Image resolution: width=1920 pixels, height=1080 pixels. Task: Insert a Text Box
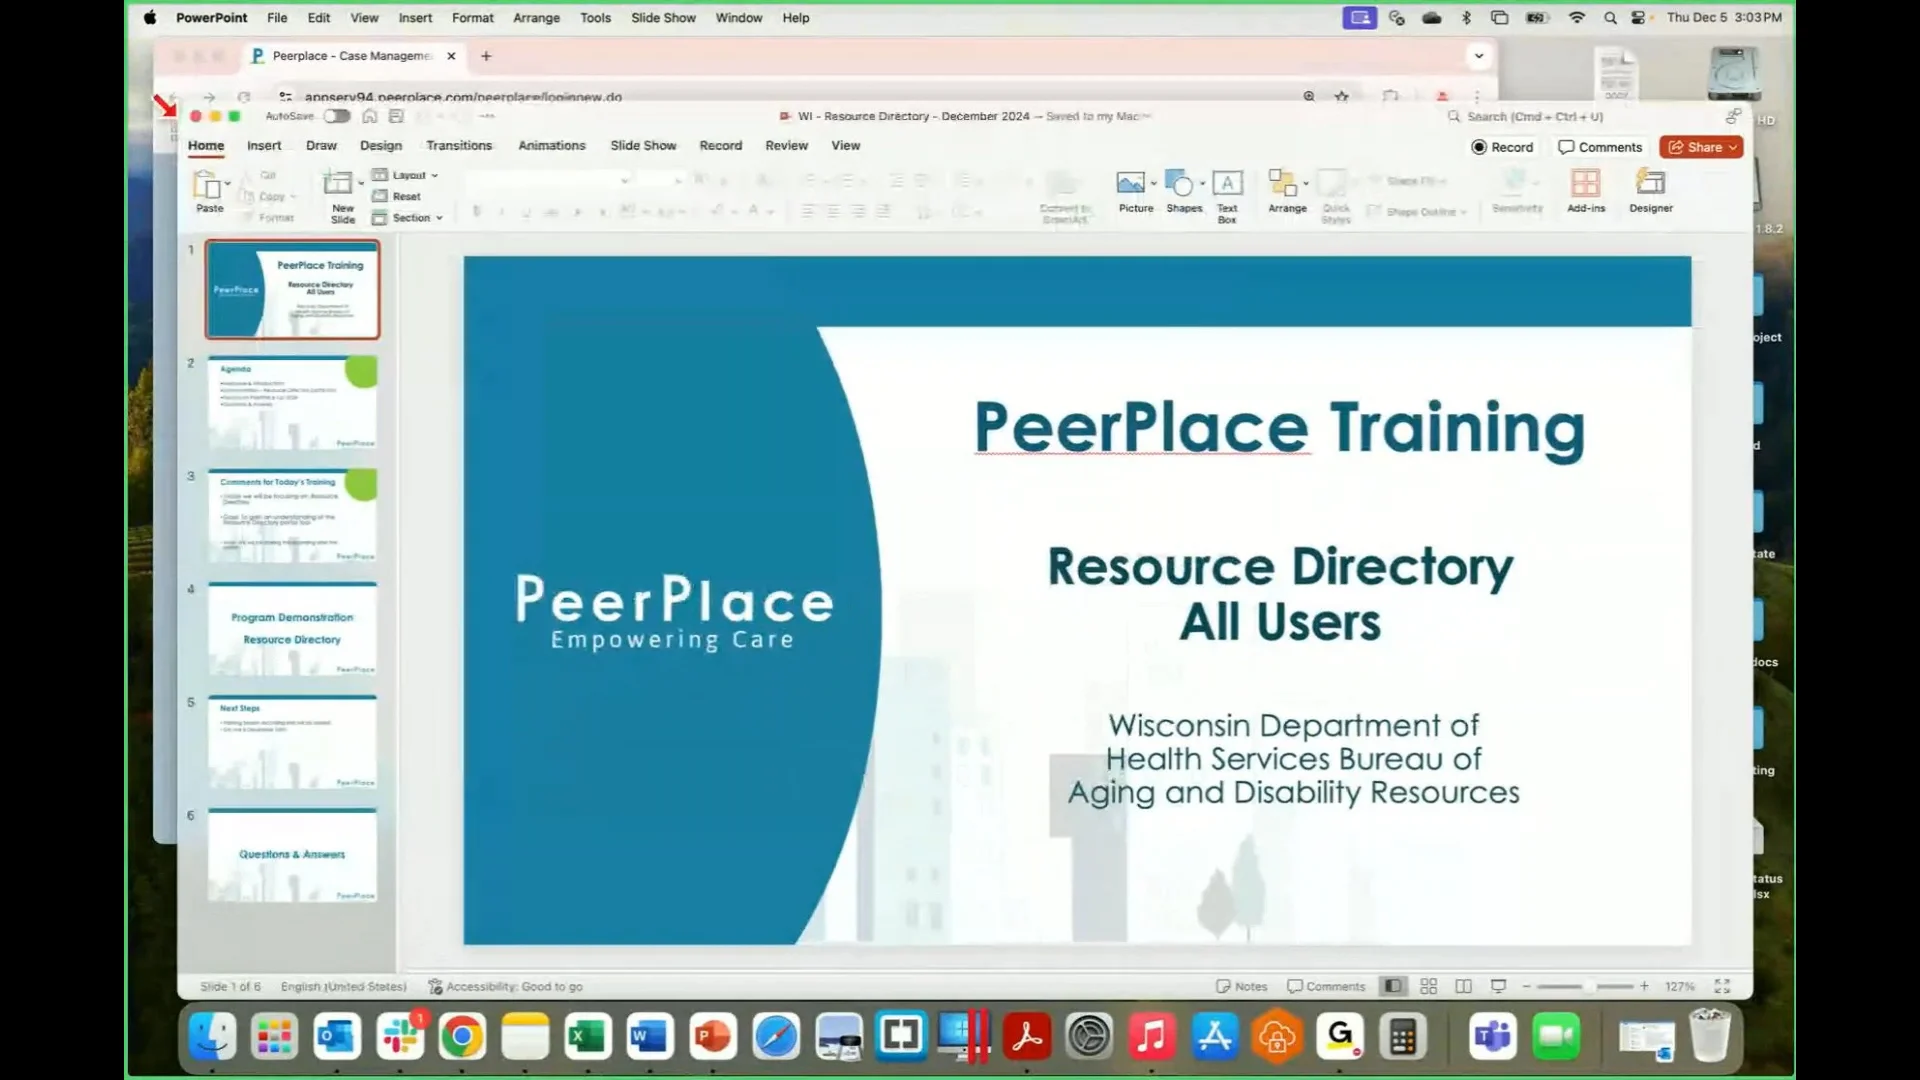click(x=1227, y=192)
